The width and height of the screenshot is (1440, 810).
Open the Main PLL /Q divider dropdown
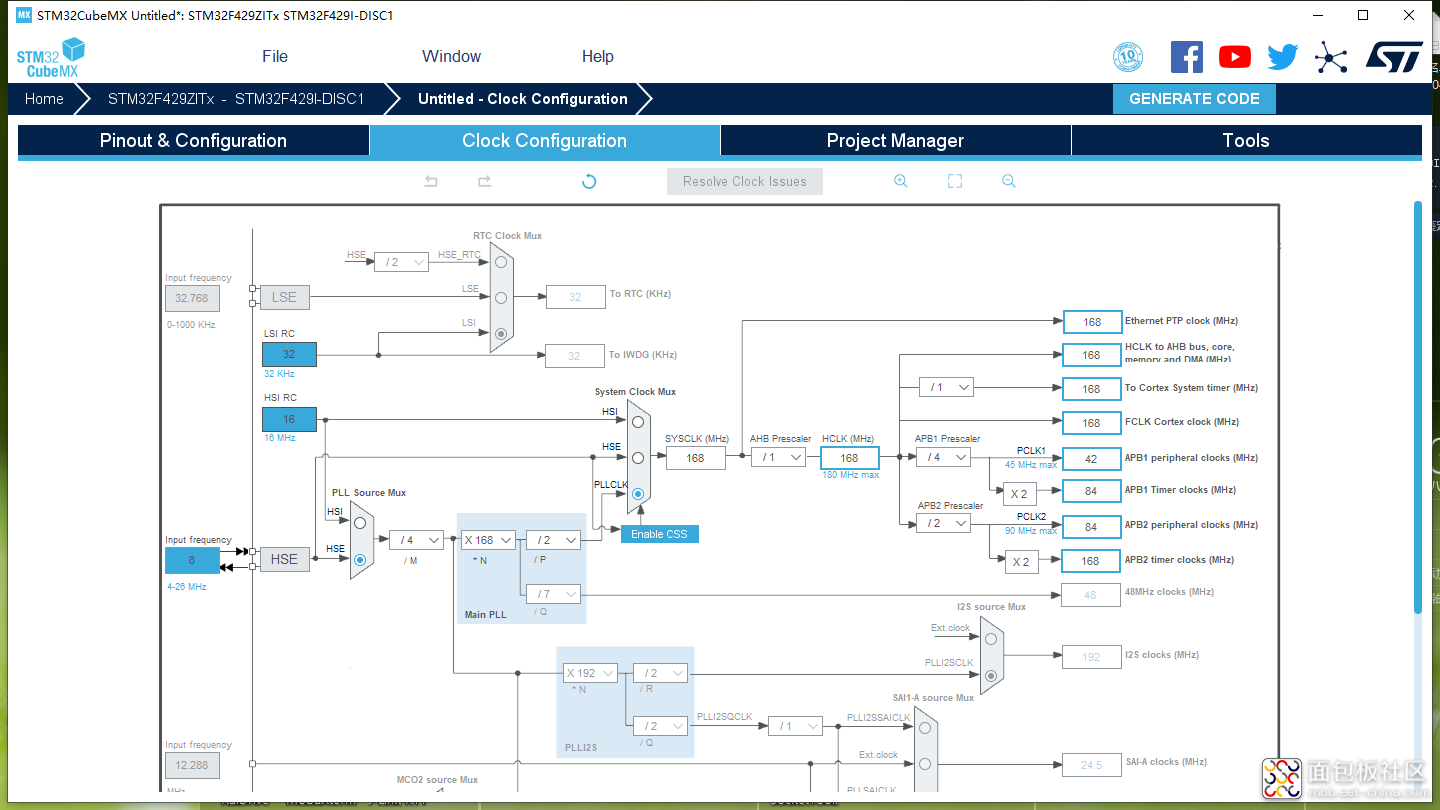[x=553, y=594]
